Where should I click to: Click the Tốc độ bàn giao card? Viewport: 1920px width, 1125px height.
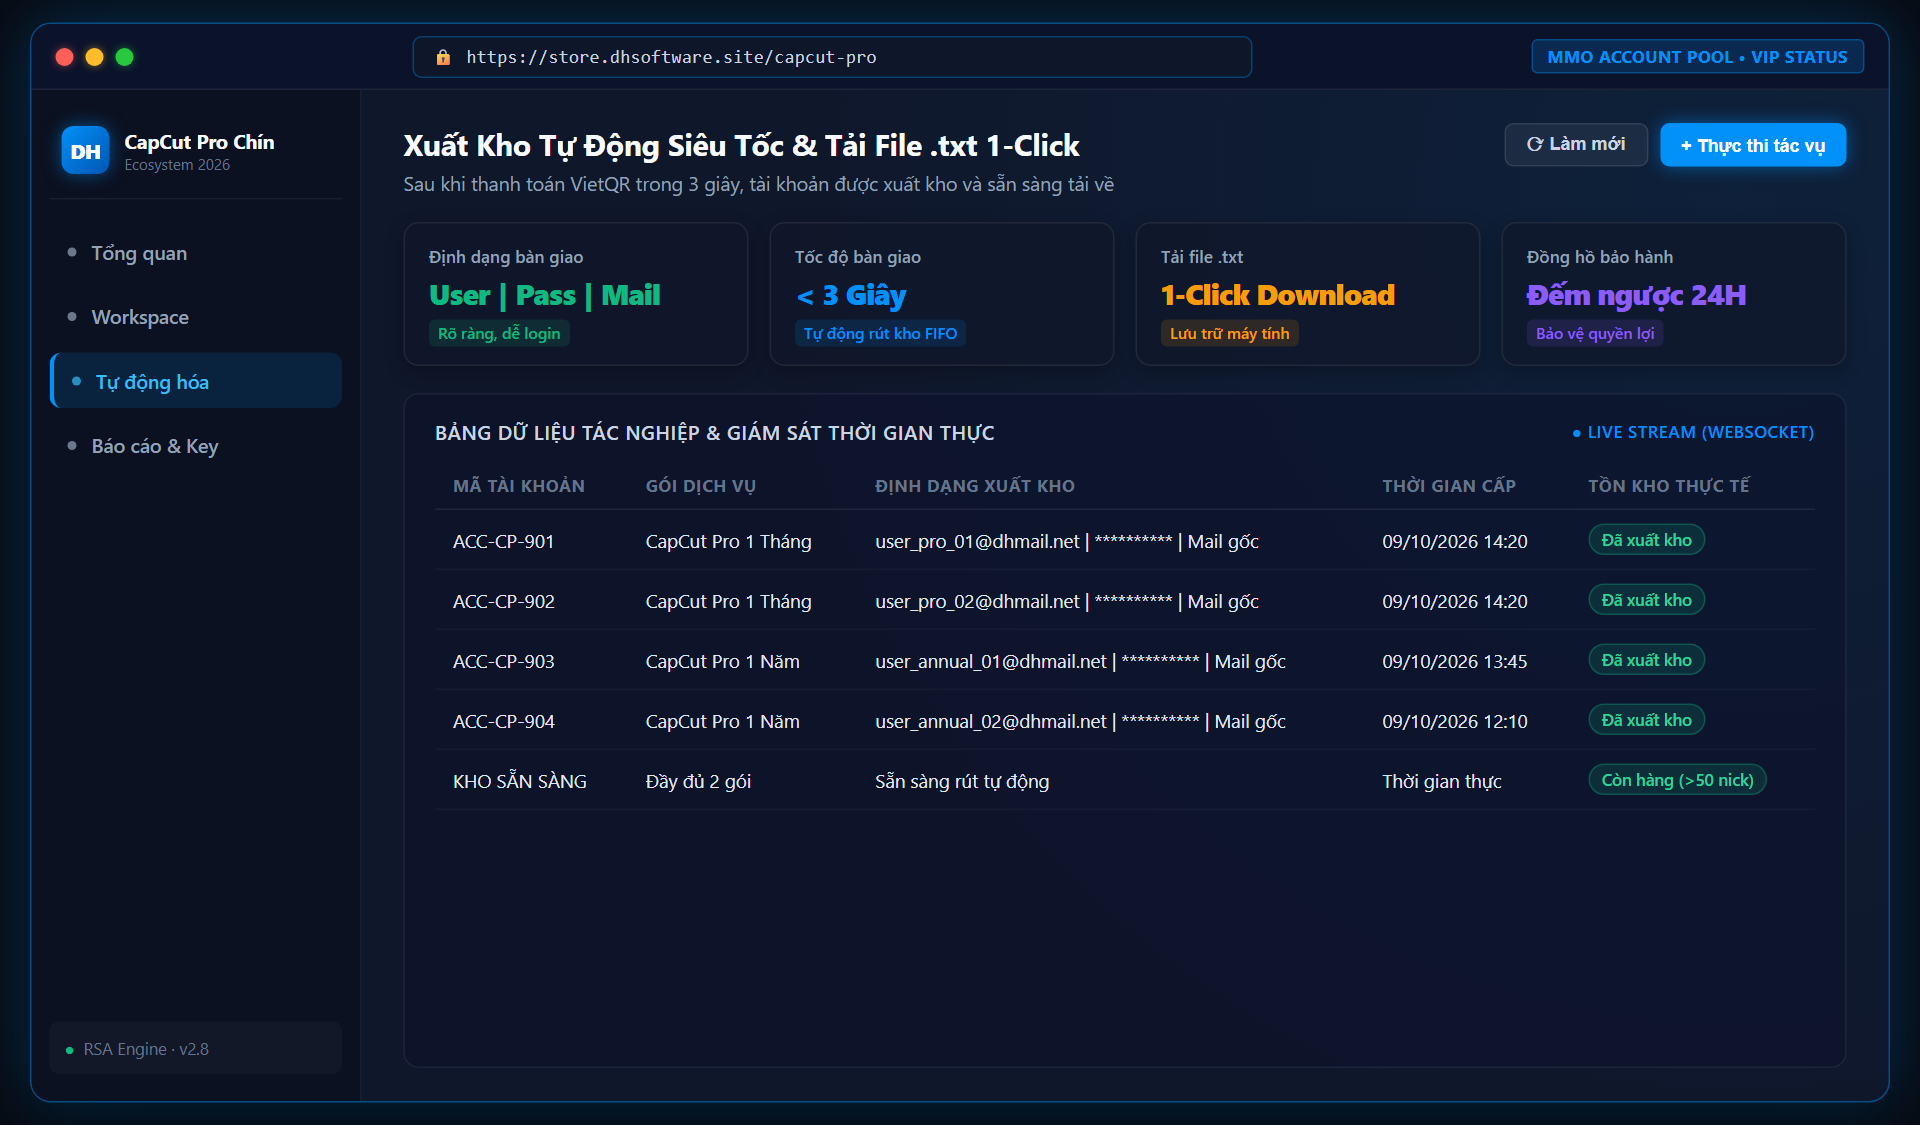(942, 294)
